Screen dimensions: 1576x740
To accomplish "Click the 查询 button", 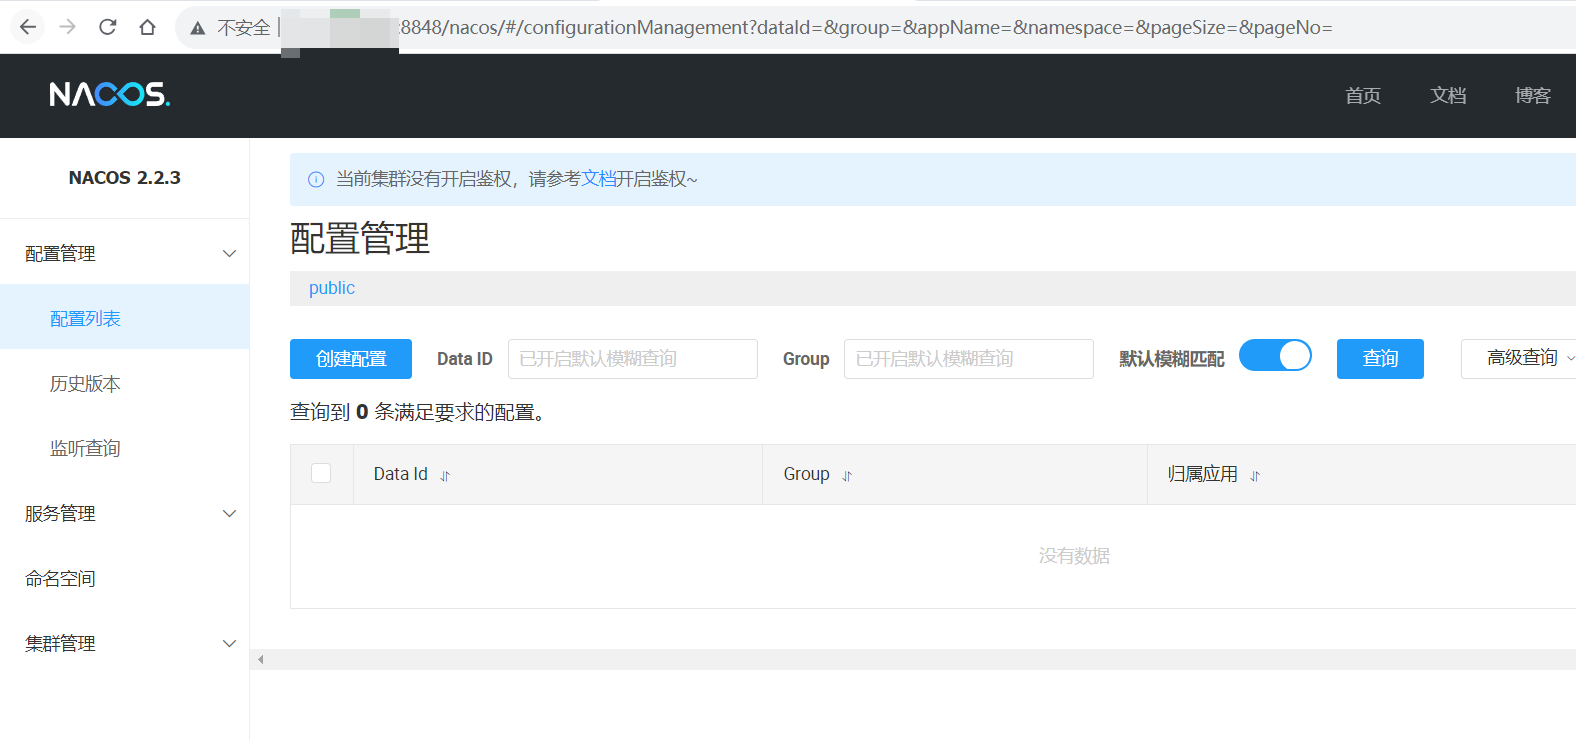I will pyautogui.click(x=1380, y=359).
